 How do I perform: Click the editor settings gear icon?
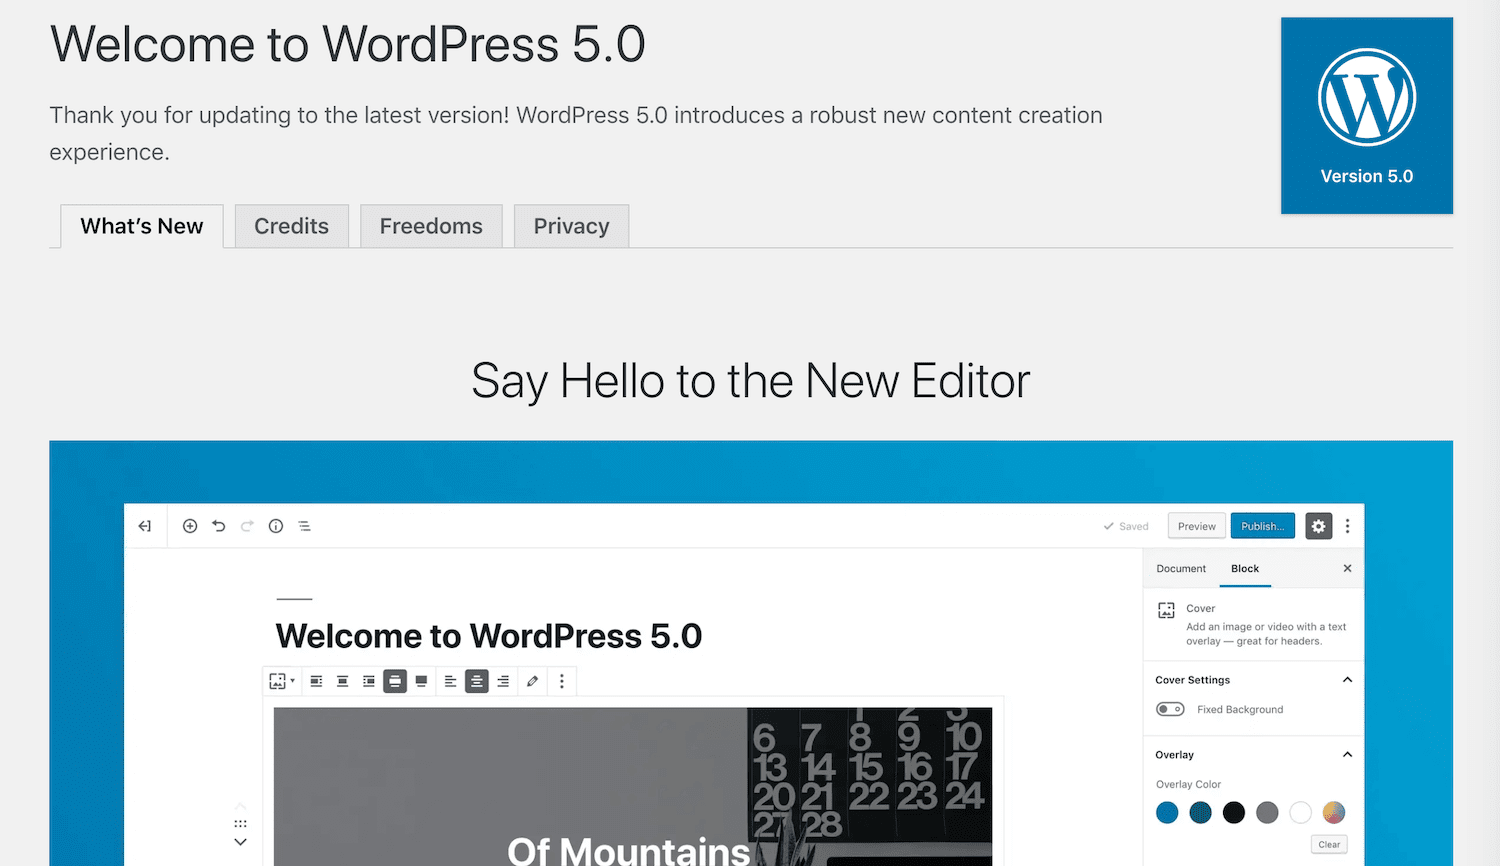click(x=1318, y=525)
